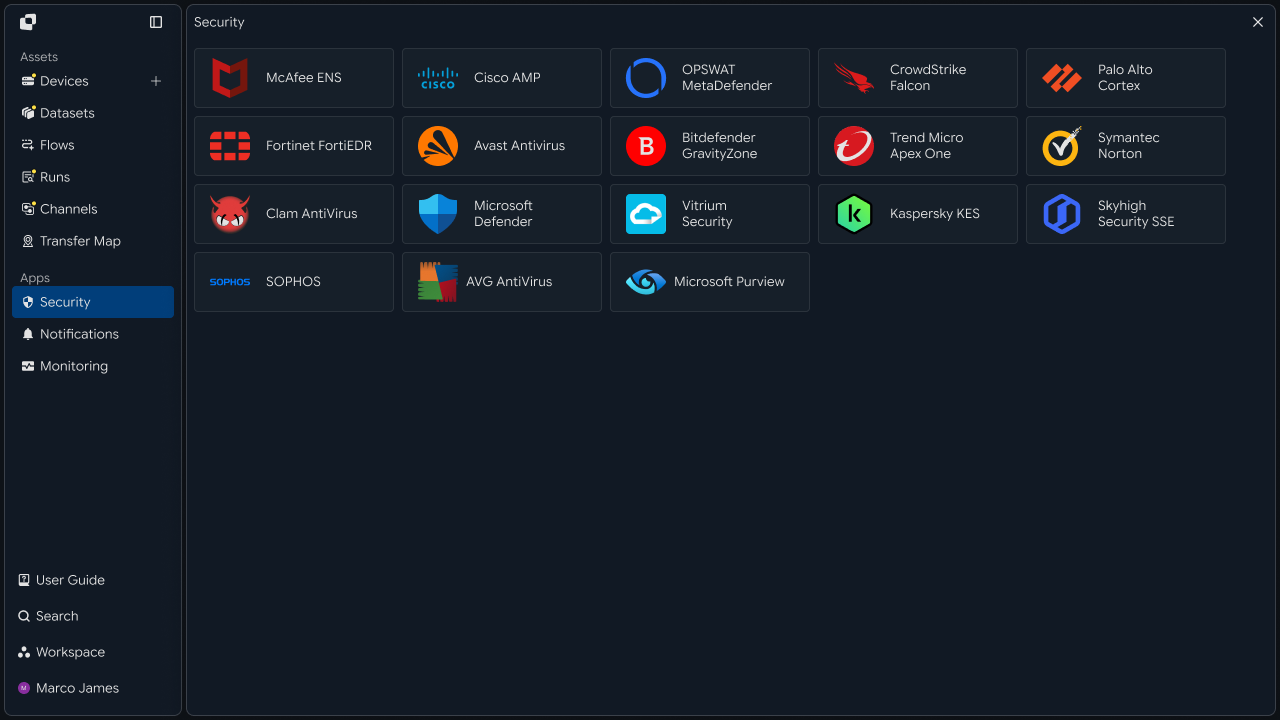
Task: Select the AVG AntiVirus label
Action: tap(509, 282)
